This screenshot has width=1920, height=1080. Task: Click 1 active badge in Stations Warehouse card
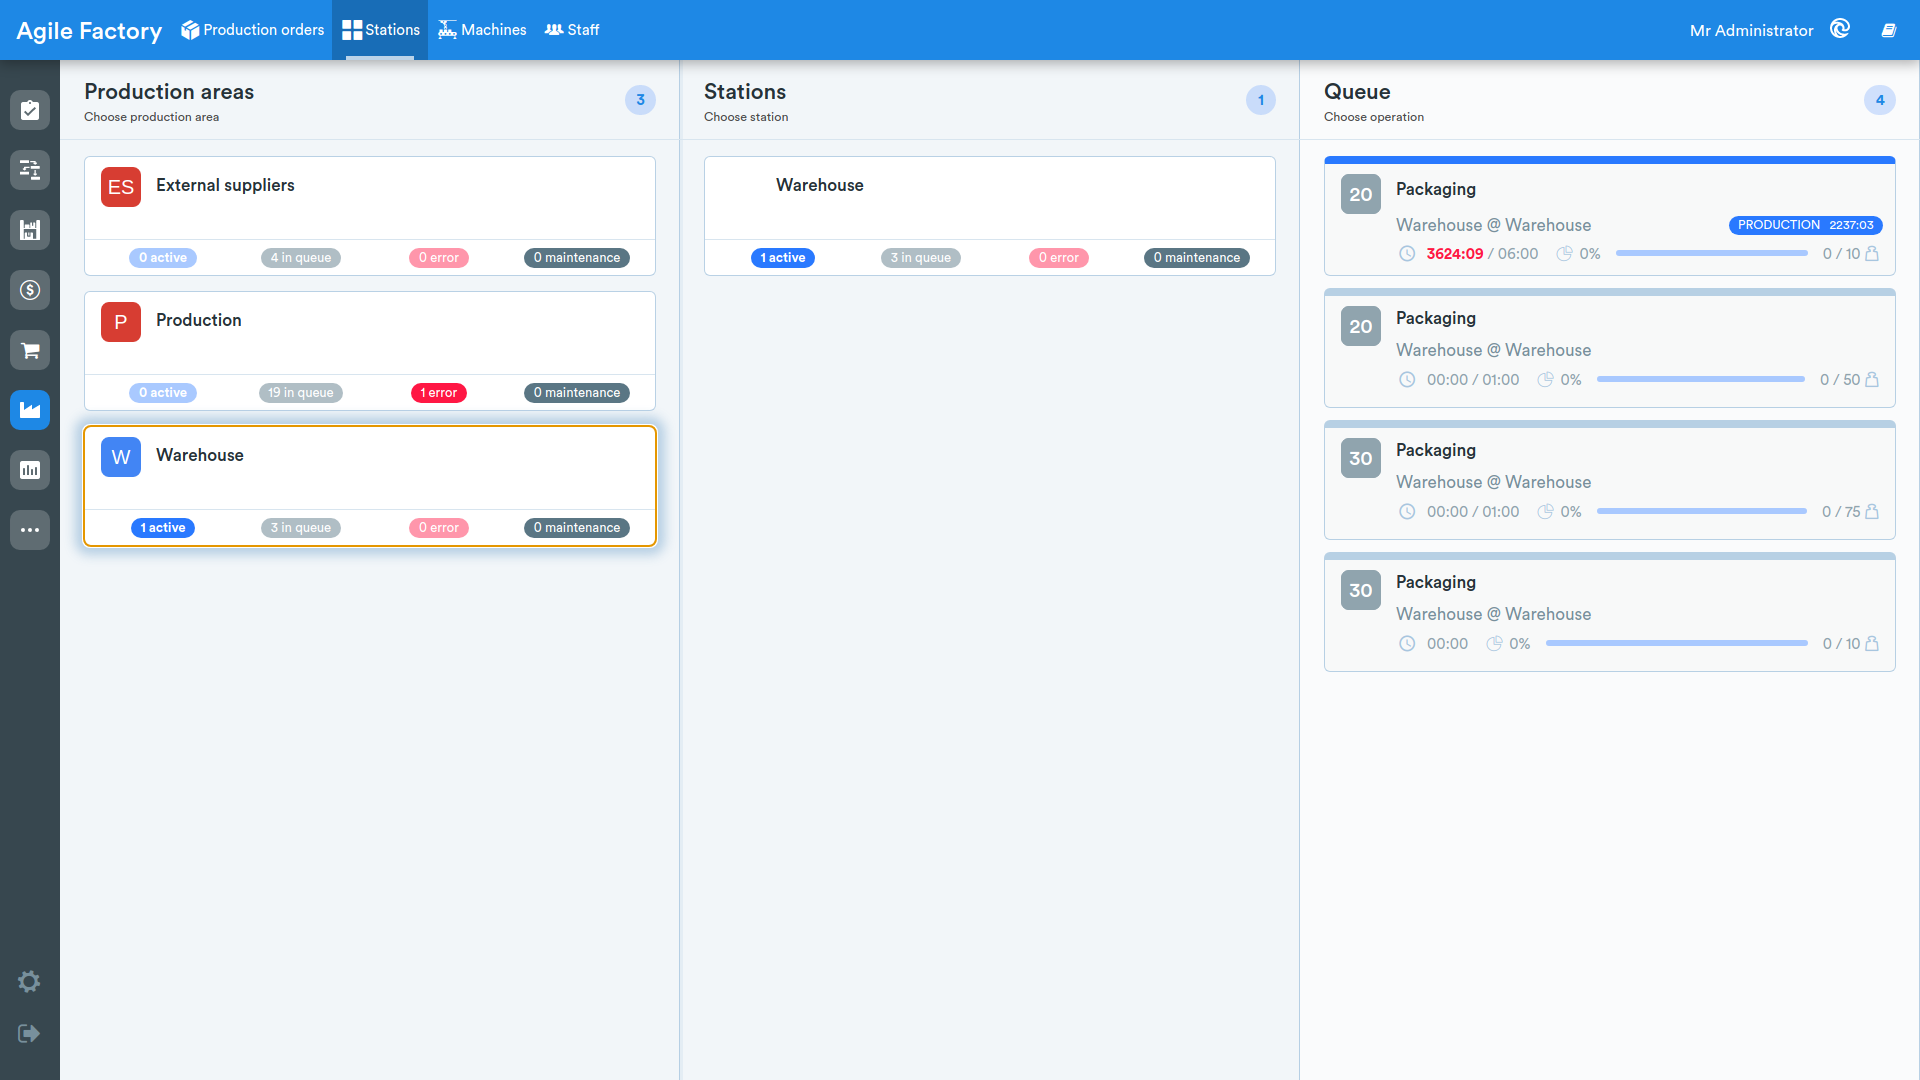(x=783, y=258)
